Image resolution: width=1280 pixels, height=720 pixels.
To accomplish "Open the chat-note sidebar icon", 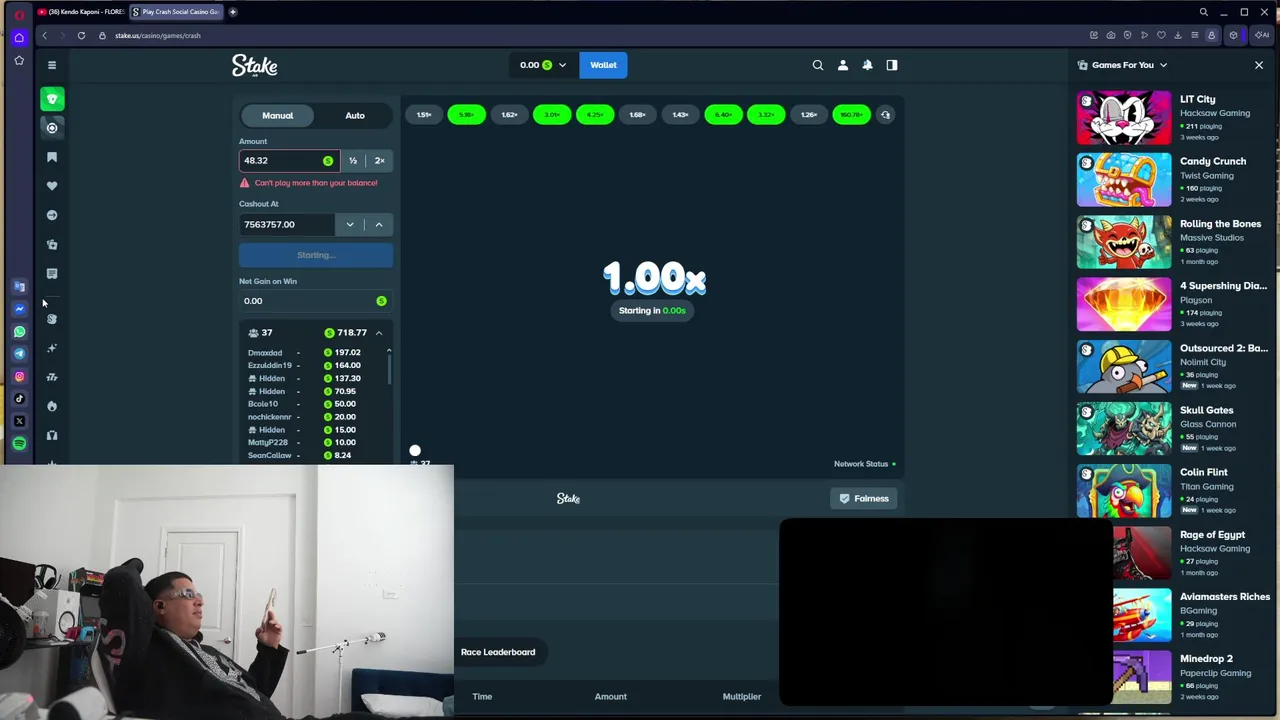I will pos(52,273).
